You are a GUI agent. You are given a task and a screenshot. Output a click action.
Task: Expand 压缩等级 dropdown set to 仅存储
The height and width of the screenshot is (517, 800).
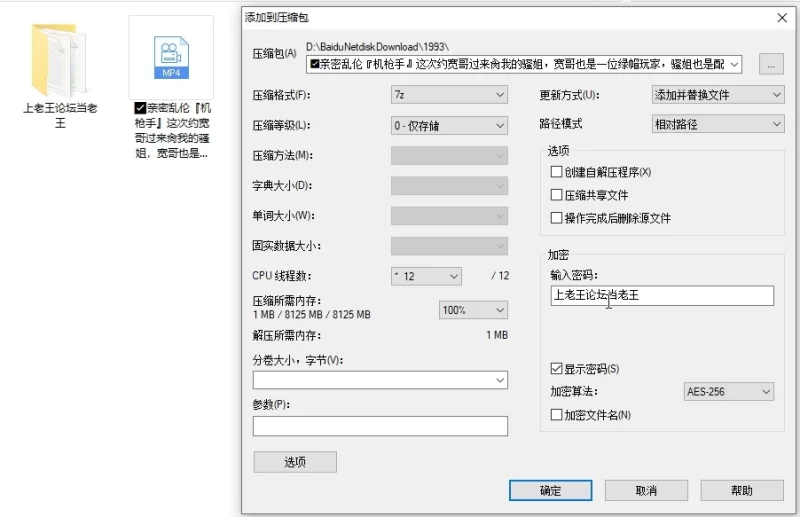click(449, 126)
